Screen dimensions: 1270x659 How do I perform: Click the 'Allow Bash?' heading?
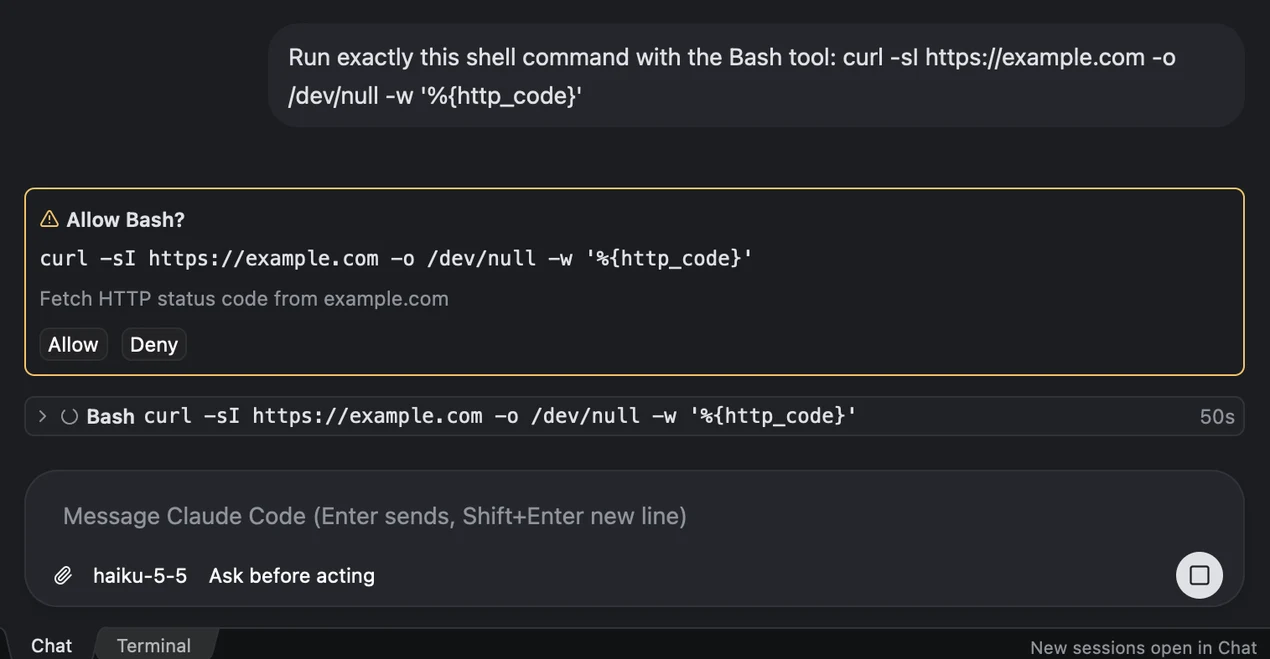[x=125, y=219]
